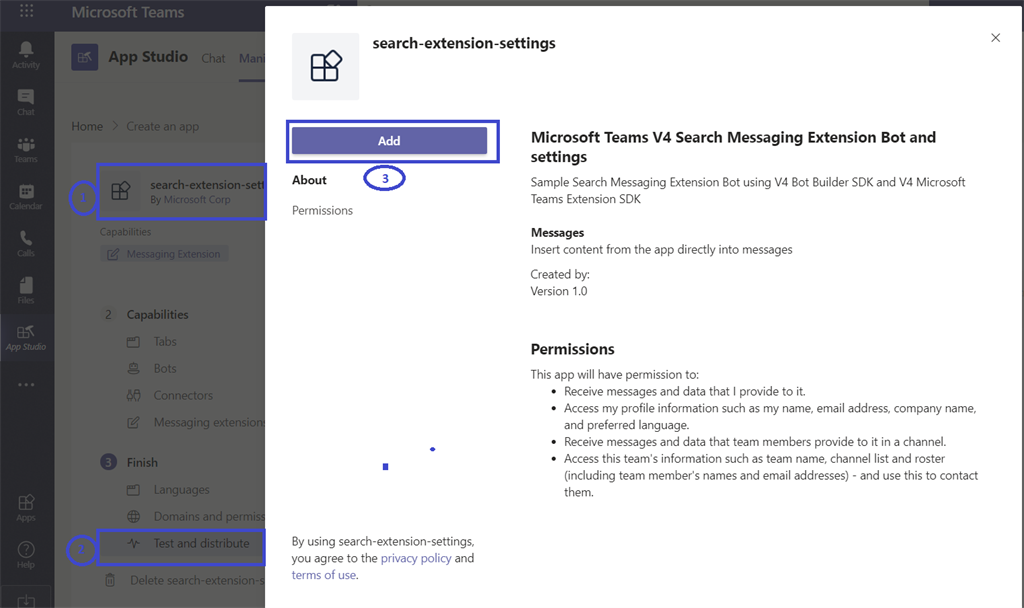Open the Apps icon near the bottom

(25, 505)
